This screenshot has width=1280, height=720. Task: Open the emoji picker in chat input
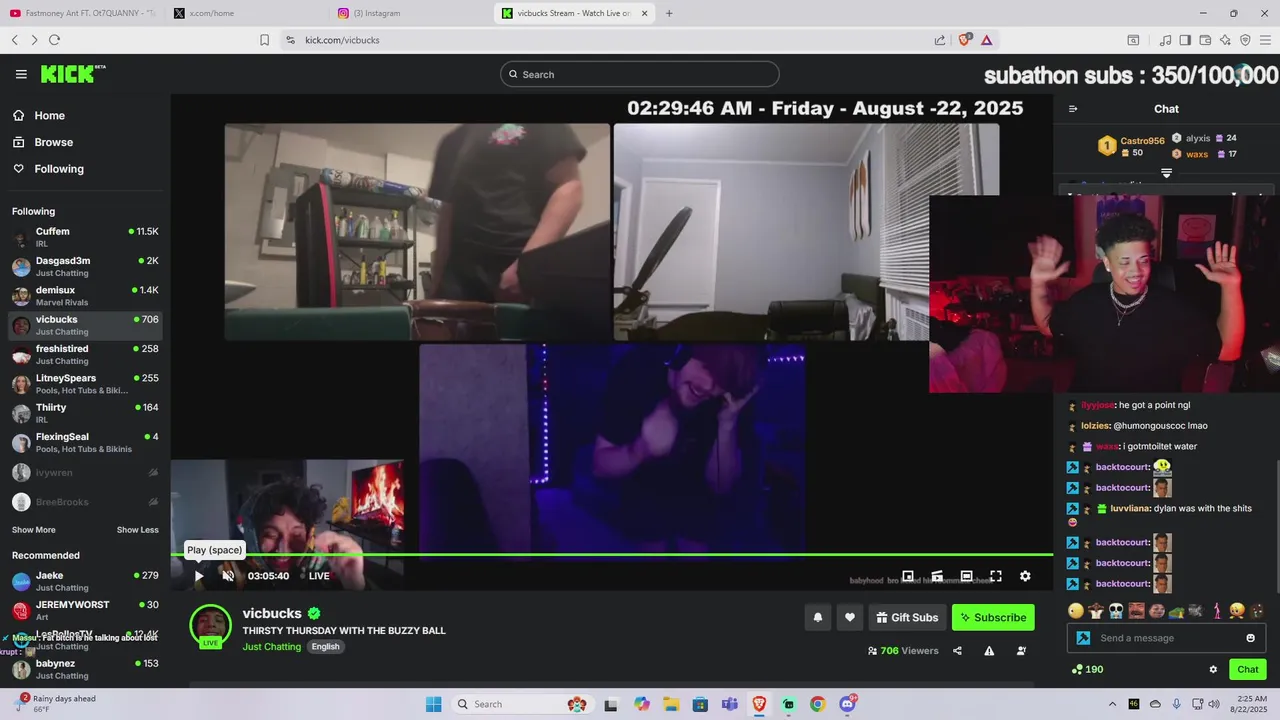(1250, 638)
